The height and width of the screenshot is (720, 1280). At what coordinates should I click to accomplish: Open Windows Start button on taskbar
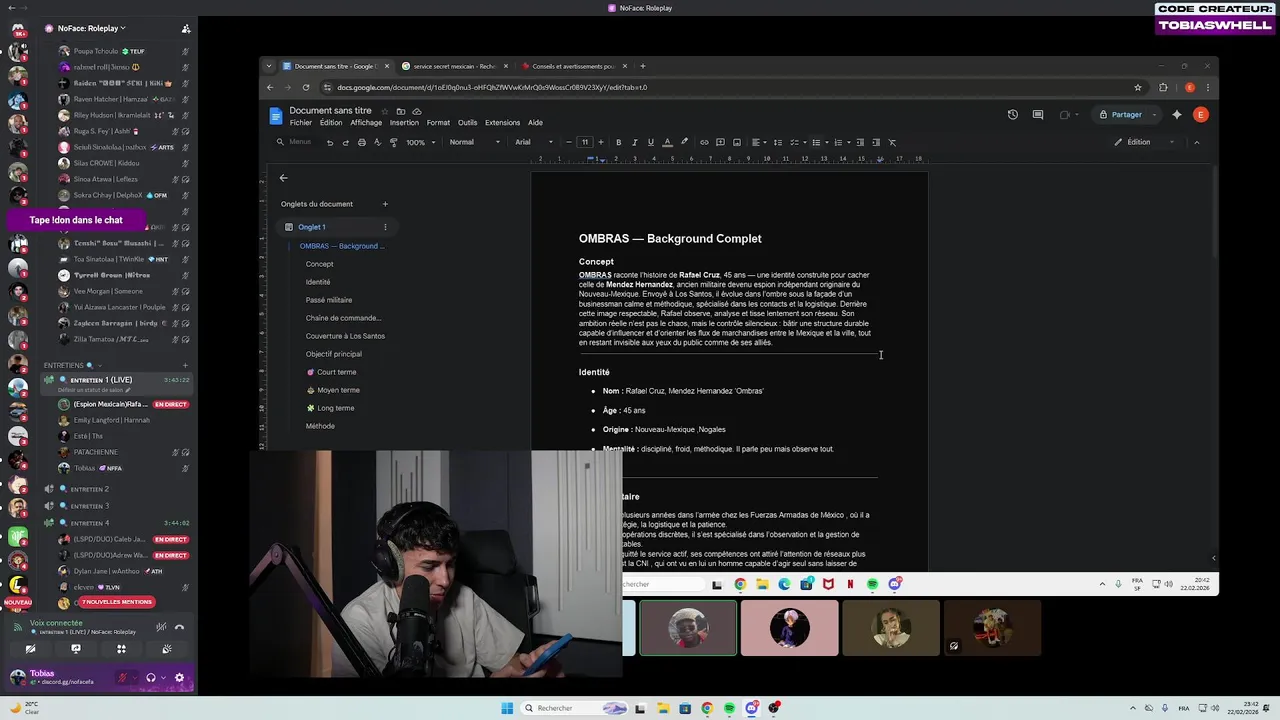pos(507,708)
